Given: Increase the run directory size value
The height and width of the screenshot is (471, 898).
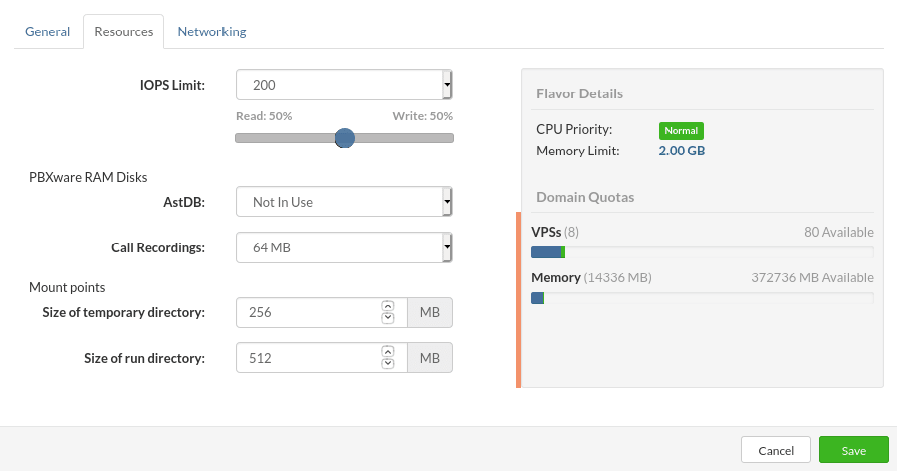Looking at the screenshot, I should pyautogui.click(x=388, y=351).
